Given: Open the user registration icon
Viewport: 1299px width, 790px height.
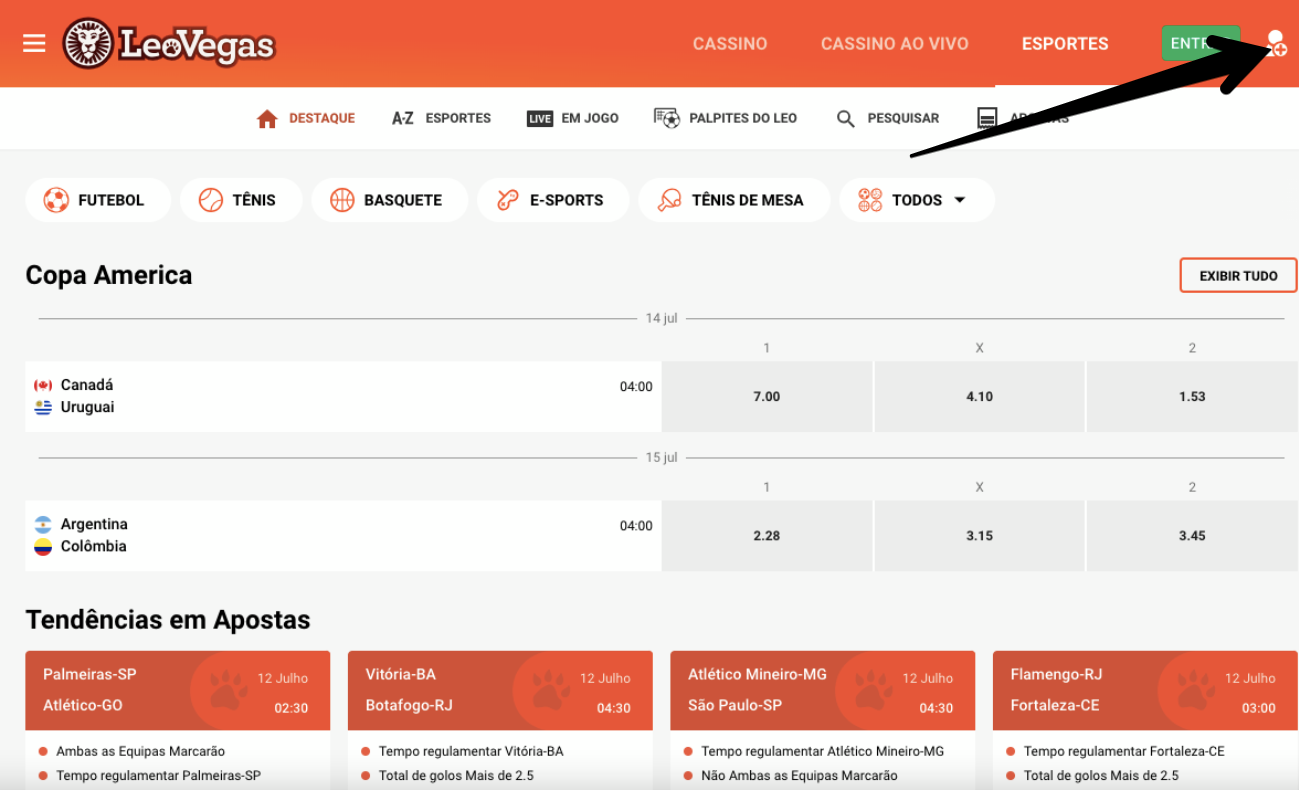Looking at the screenshot, I should pos(1276,43).
